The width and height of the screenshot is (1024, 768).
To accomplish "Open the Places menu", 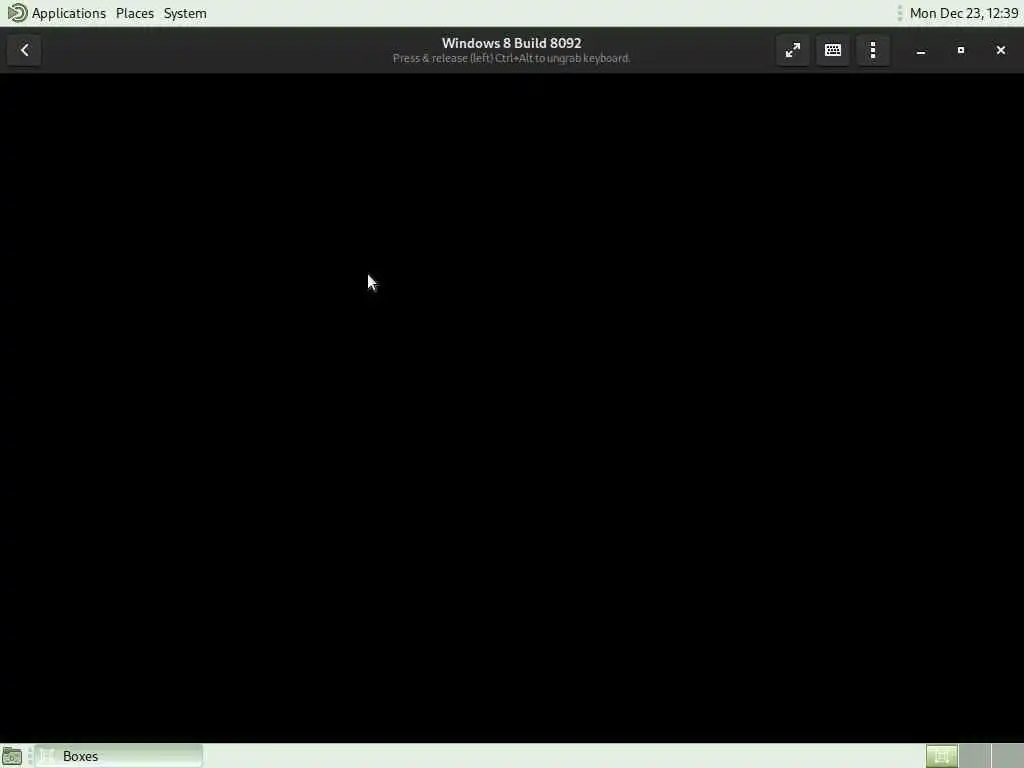I will (135, 13).
